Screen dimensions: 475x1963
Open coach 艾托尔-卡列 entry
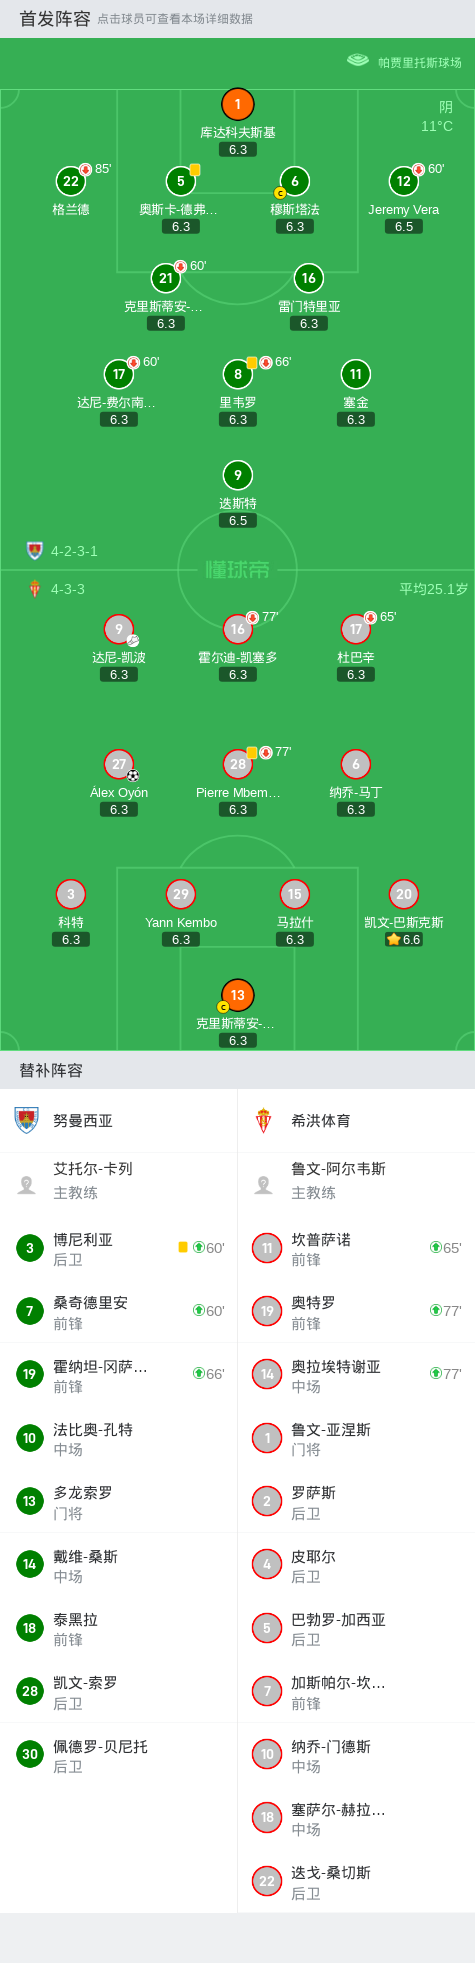click(119, 1181)
